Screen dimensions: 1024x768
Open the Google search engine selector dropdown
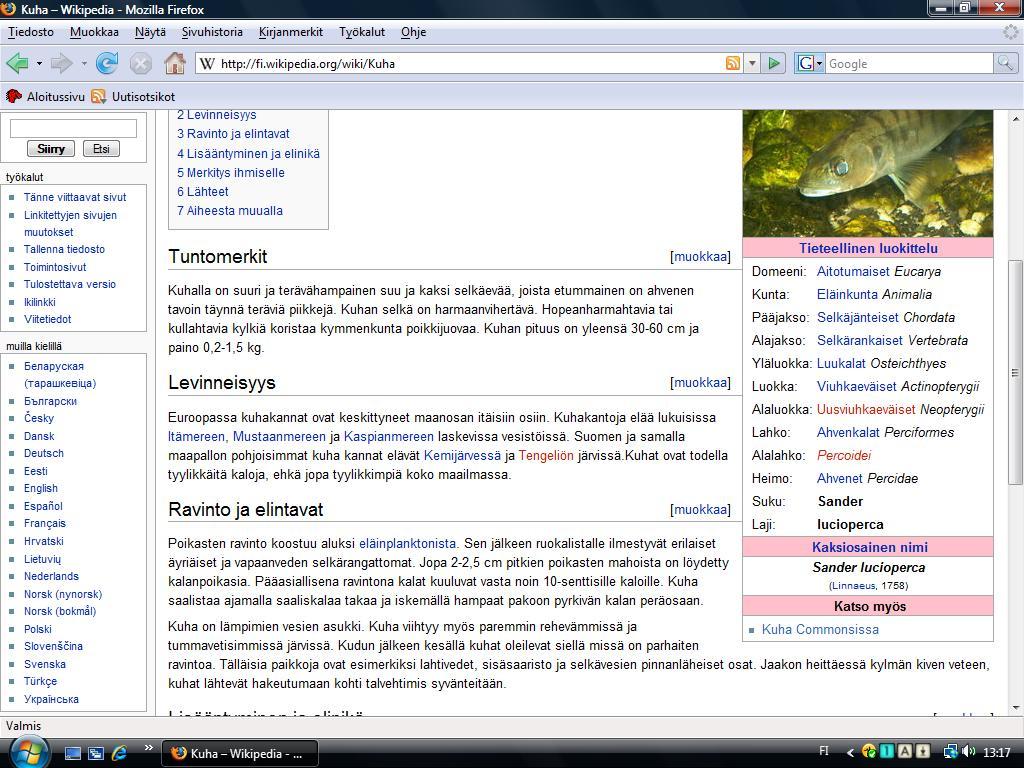point(809,63)
